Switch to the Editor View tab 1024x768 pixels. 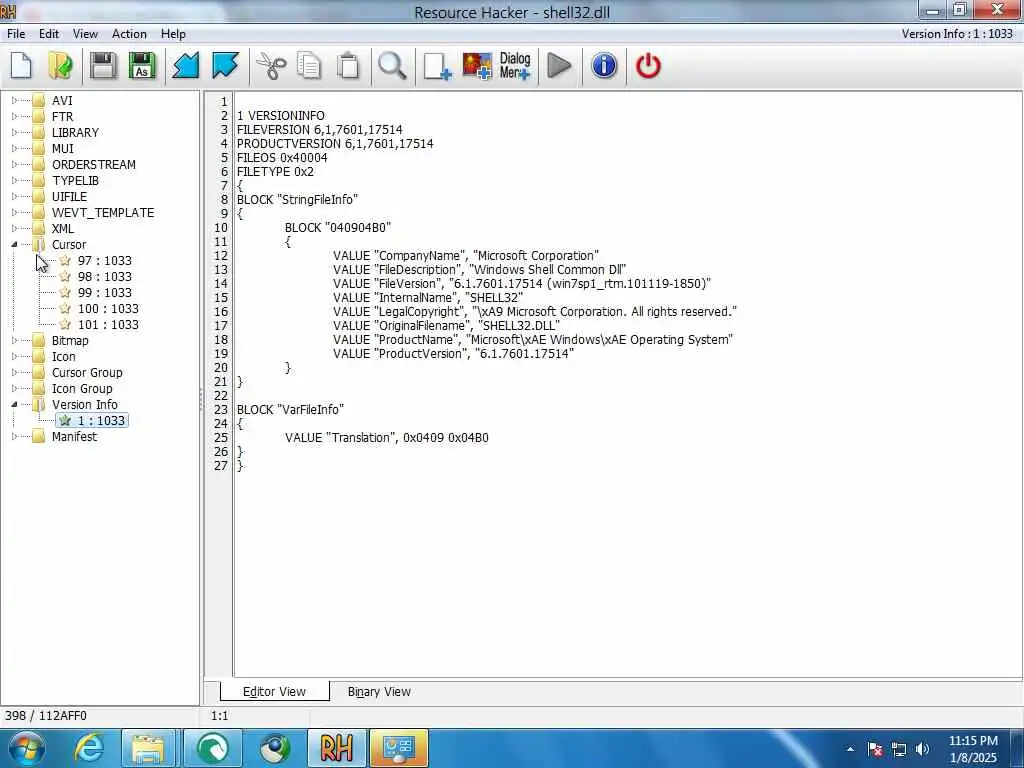coord(274,692)
